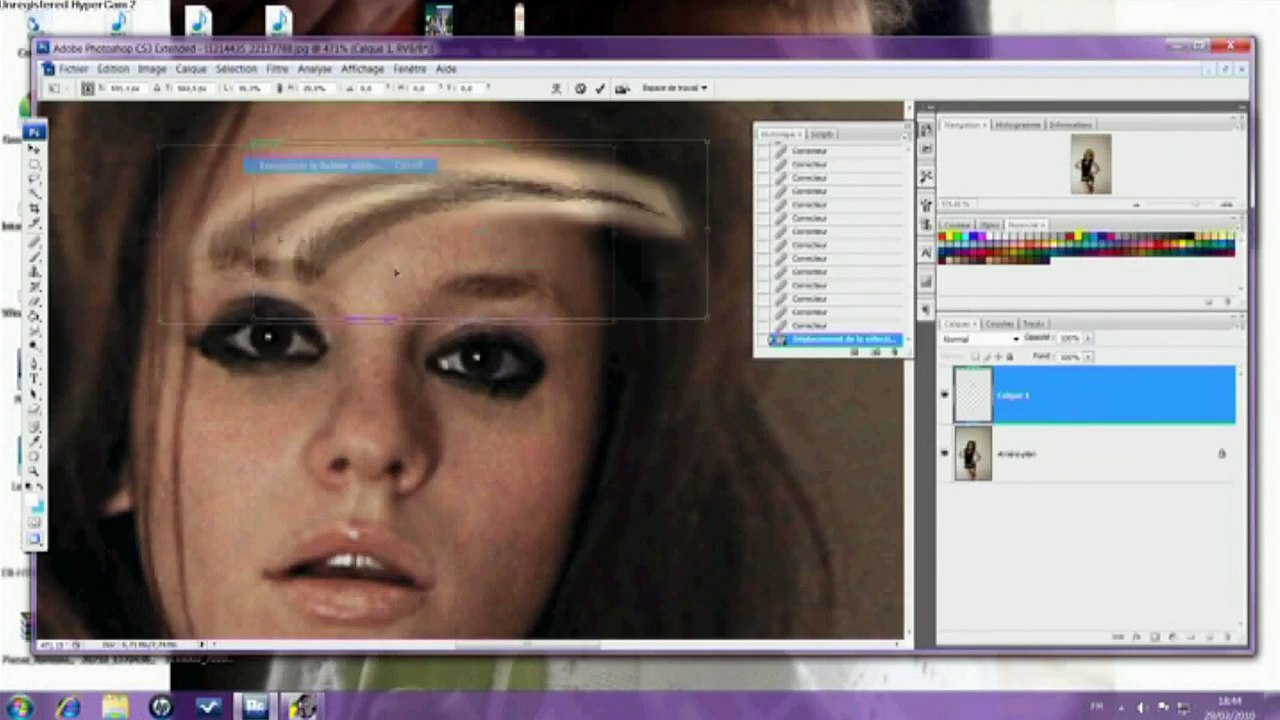Viewport: 1280px width, 720px height.
Task: Select the Rectangular Marquee tool
Action: (x=34, y=163)
